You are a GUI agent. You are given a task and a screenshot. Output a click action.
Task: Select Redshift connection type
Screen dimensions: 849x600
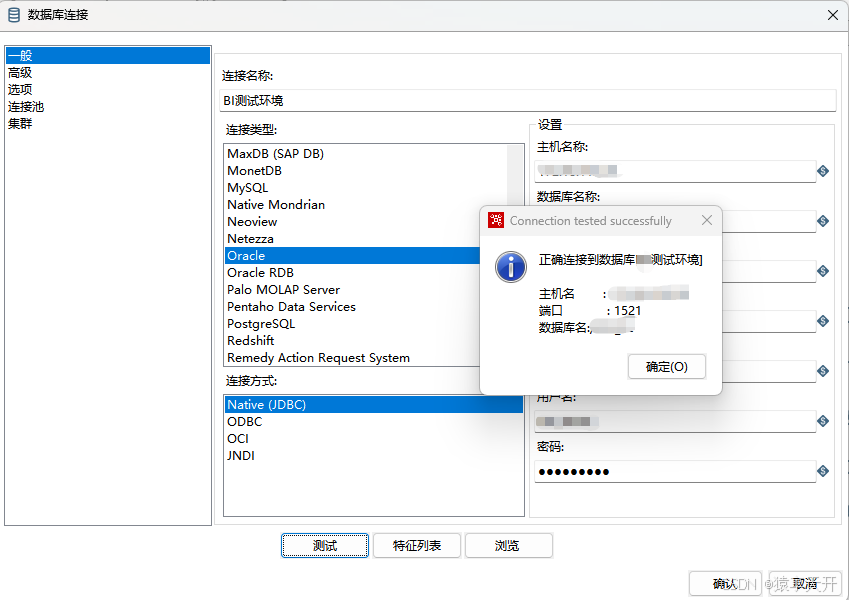pos(352,341)
